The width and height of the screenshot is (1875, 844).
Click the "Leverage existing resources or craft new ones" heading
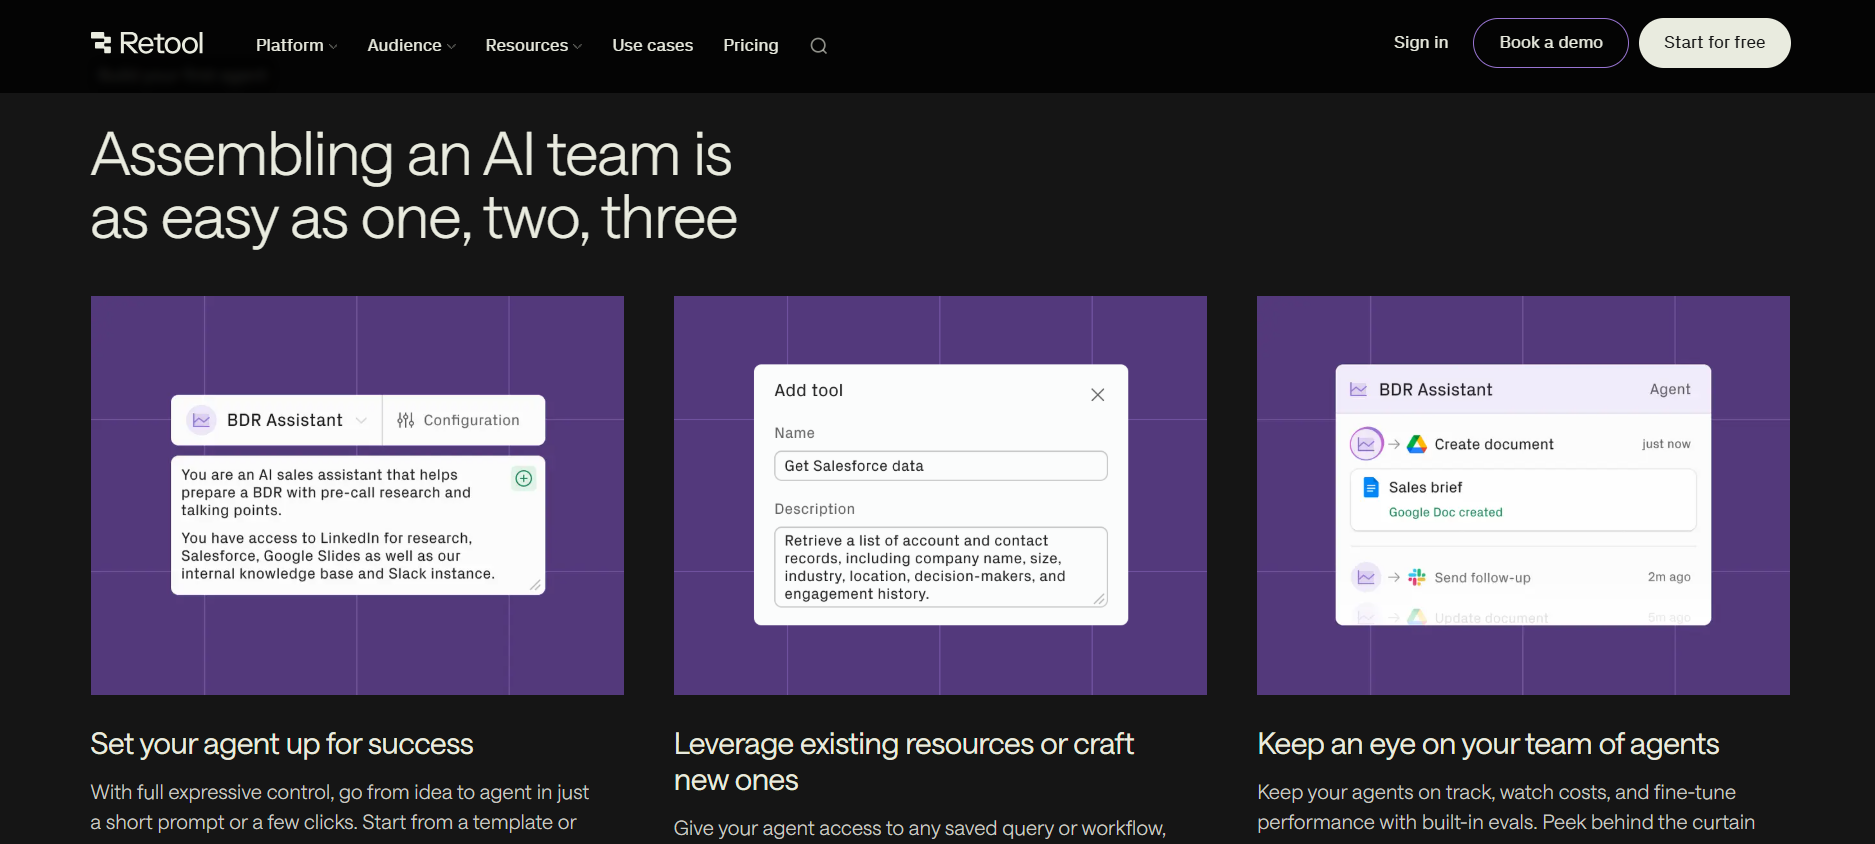click(x=904, y=762)
